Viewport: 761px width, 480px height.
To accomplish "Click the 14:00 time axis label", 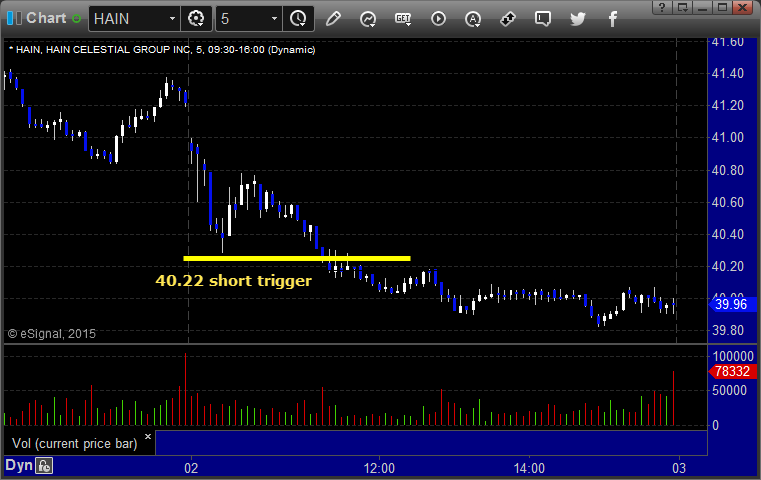I will (x=529, y=468).
